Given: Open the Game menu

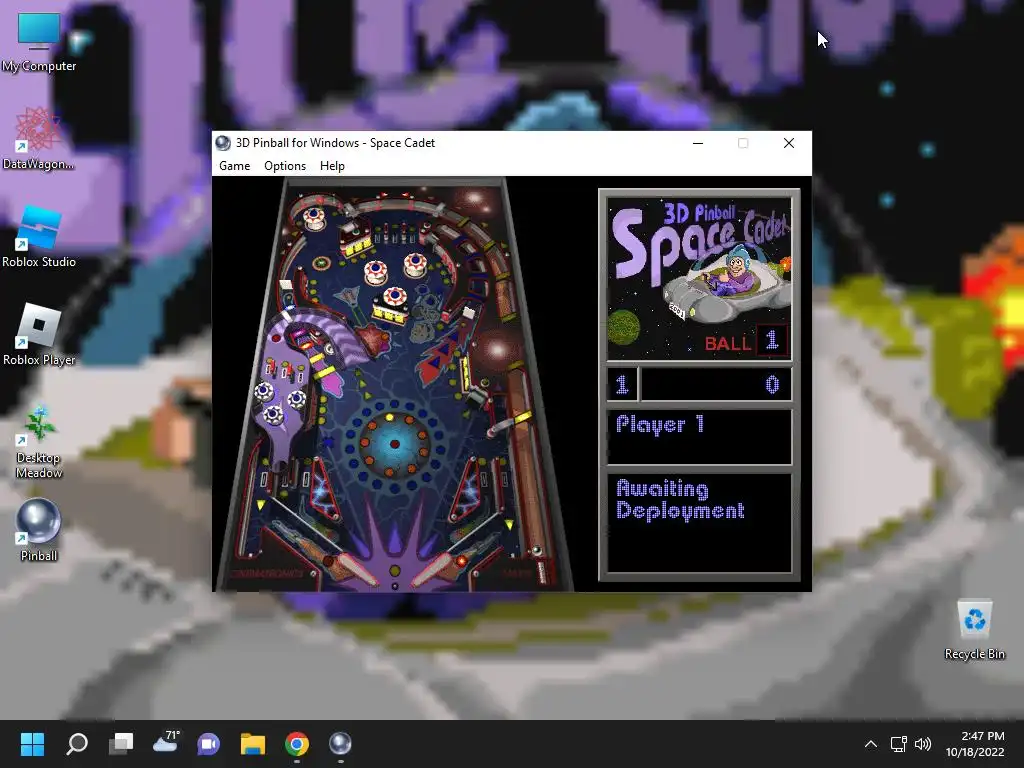Looking at the screenshot, I should 234,166.
